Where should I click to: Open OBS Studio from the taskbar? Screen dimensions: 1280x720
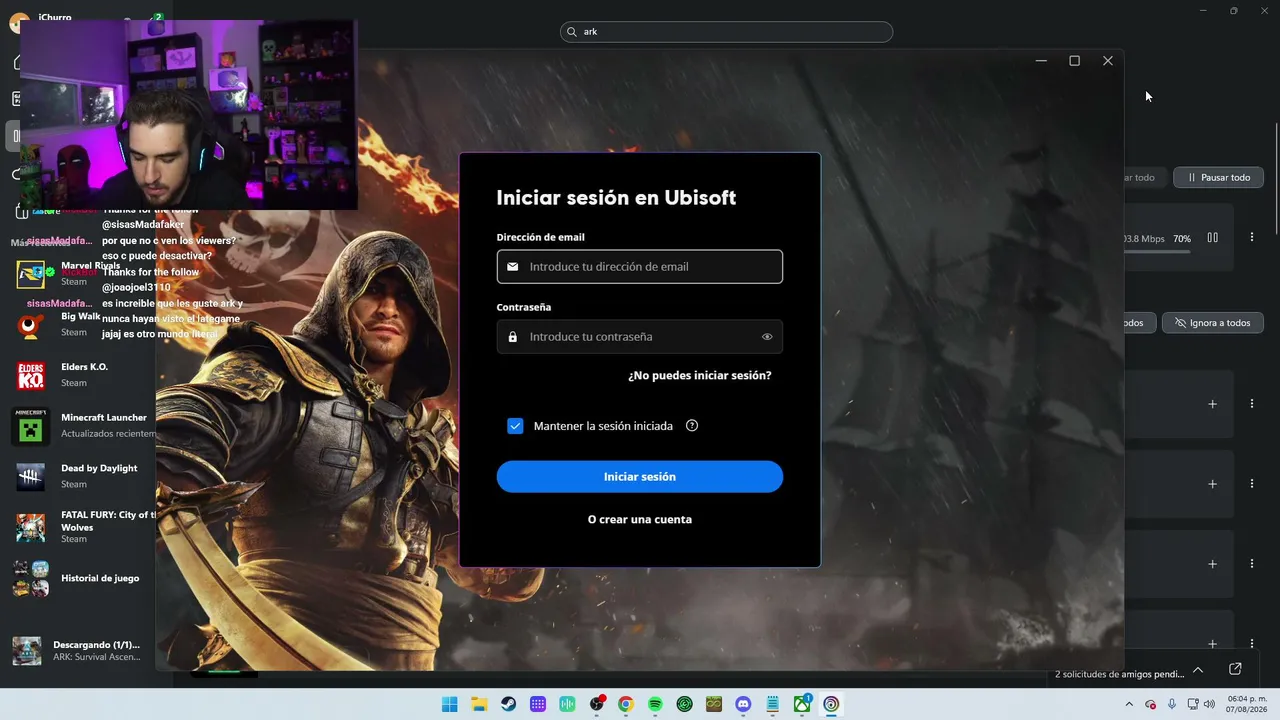[x=597, y=704]
